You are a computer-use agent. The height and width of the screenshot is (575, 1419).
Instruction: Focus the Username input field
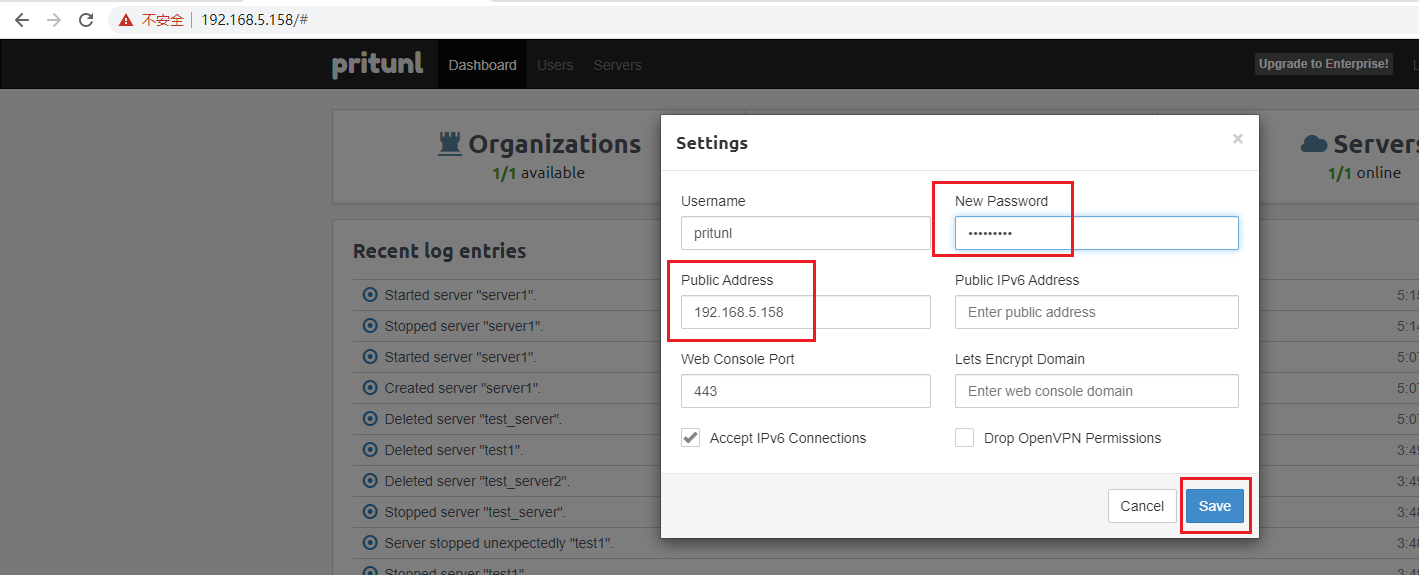(x=805, y=233)
